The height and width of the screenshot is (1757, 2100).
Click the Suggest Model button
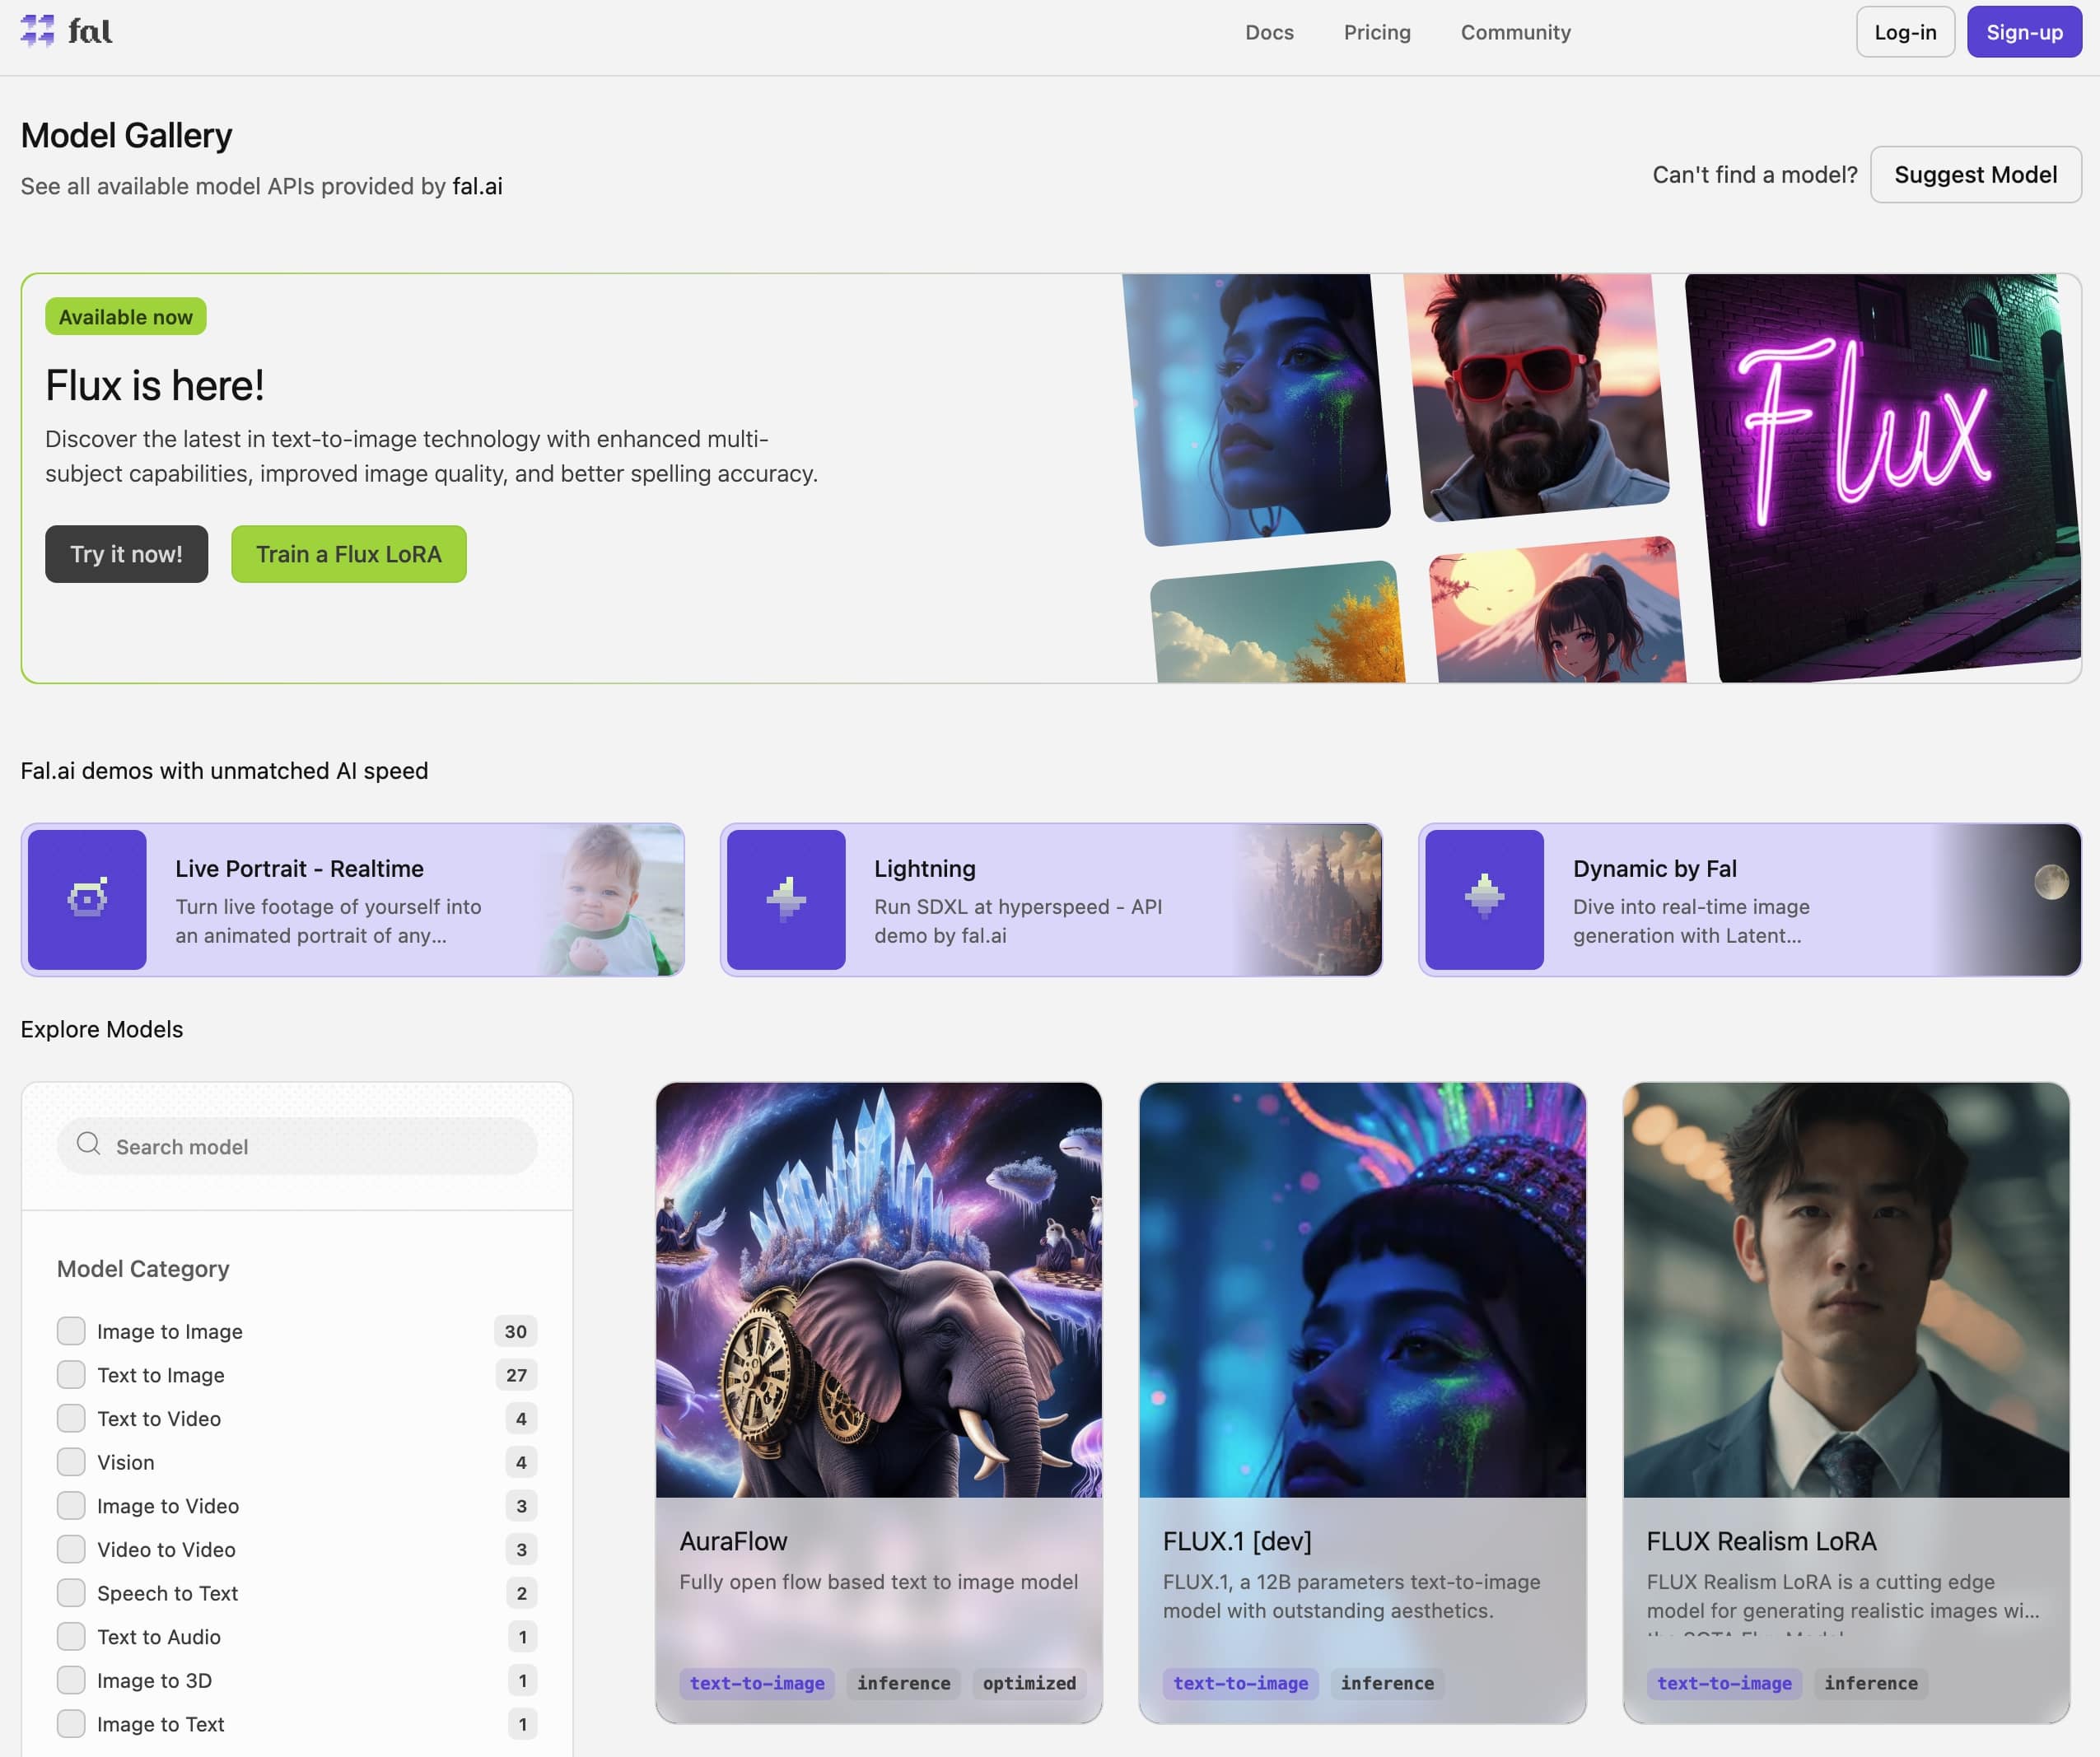[x=1976, y=173]
